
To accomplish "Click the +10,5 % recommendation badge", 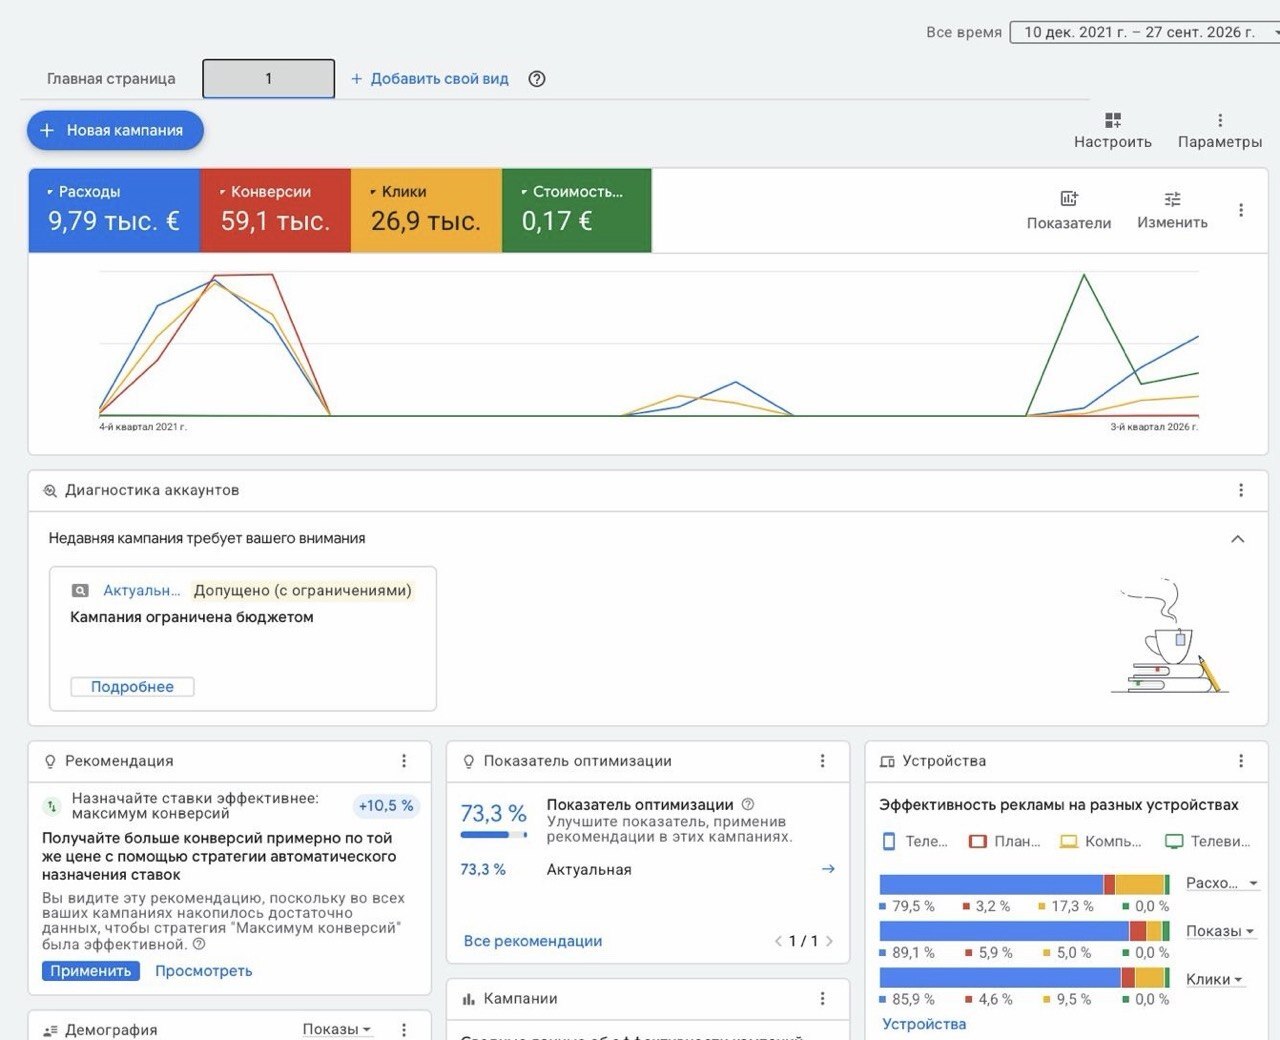I will pyautogui.click(x=386, y=806).
